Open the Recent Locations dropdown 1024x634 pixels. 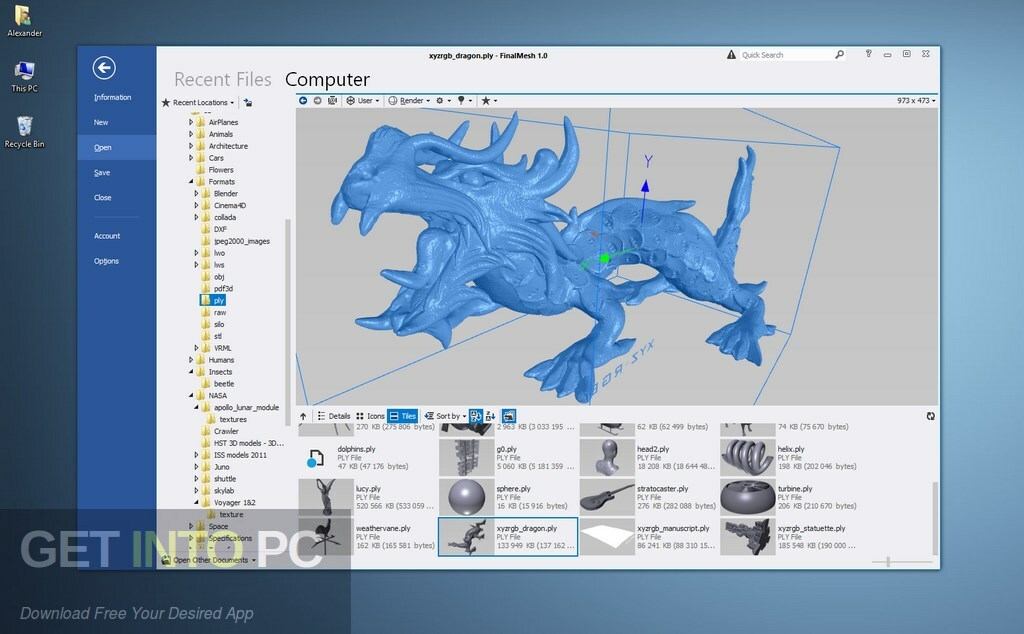point(198,103)
